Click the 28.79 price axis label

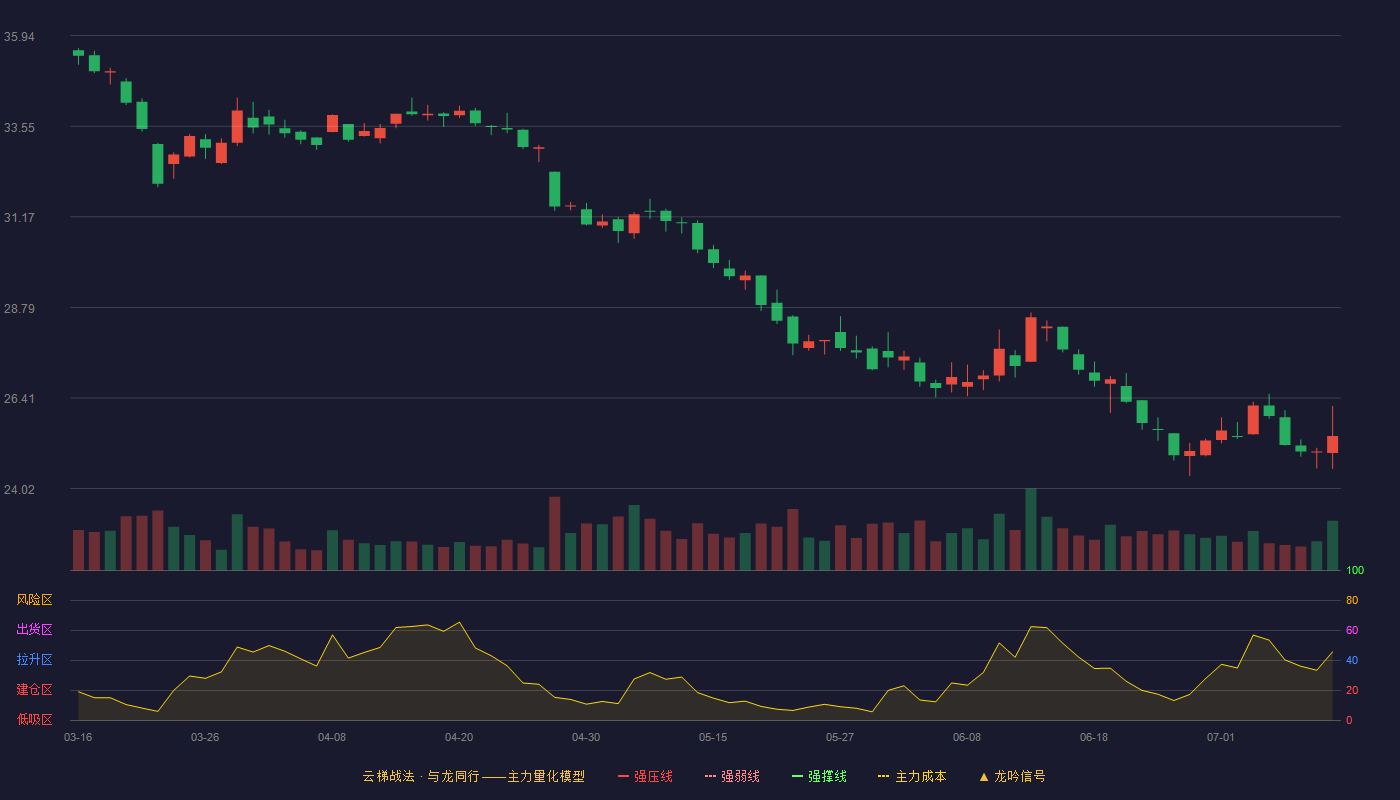point(19,308)
